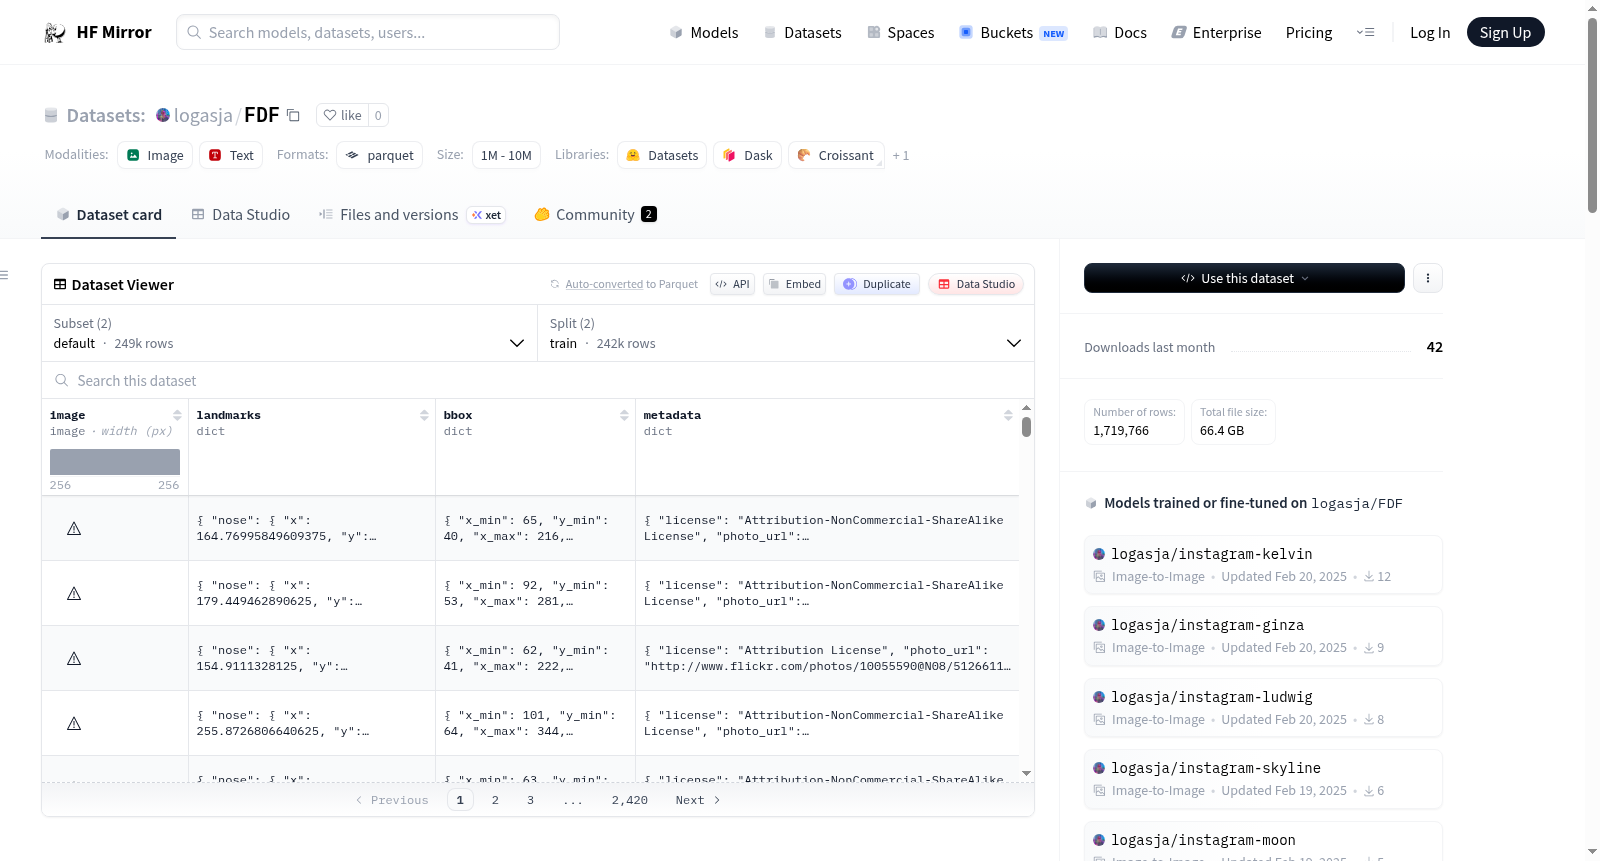Click the logasja user avatar icon
The height and width of the screenshot is (861, 1600).
tap(163, 115)
